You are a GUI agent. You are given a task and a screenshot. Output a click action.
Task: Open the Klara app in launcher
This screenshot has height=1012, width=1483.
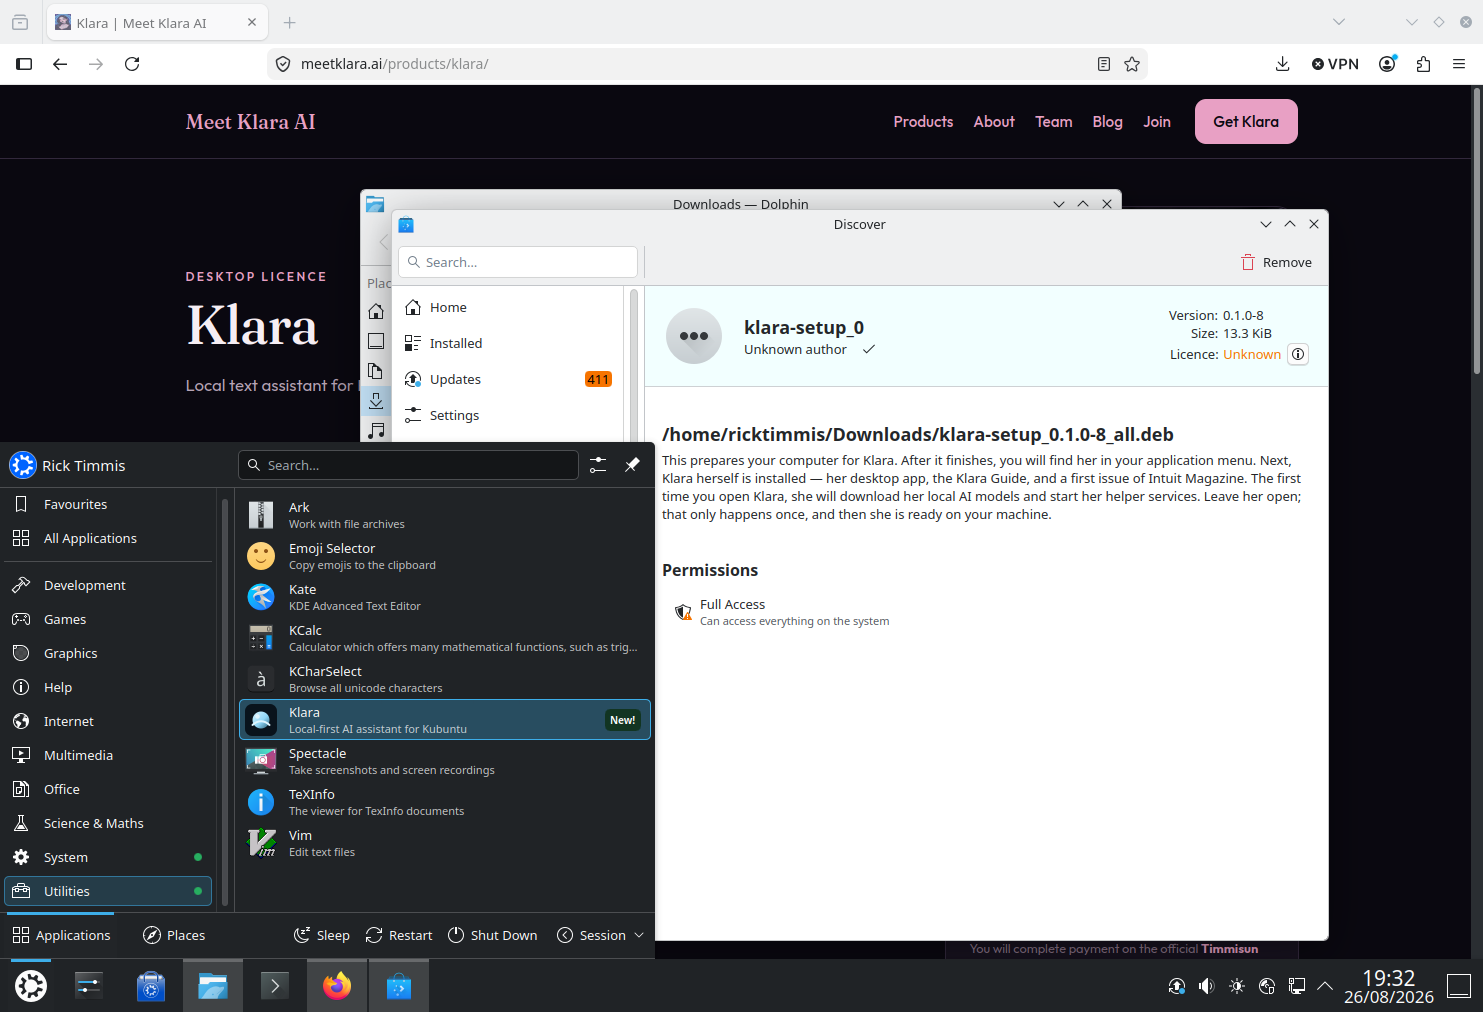coord(445,720)
